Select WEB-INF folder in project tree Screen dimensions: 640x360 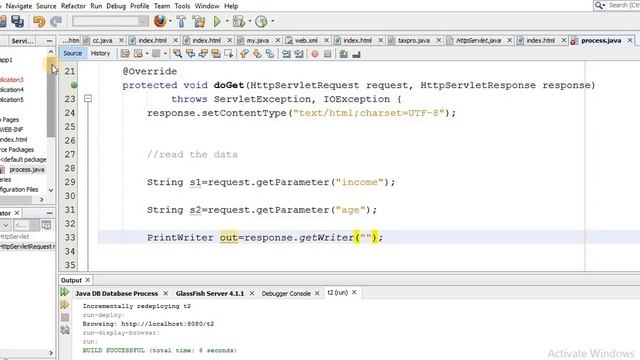click(x=11, y=129)
